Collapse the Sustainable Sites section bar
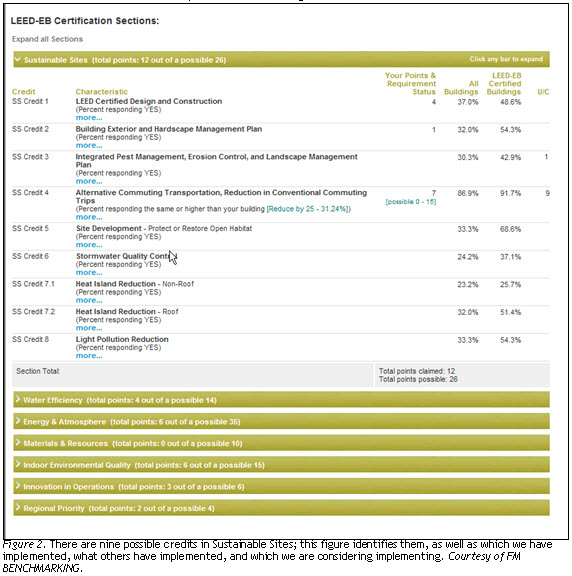The image size is (572, 576). coord(281,60)
